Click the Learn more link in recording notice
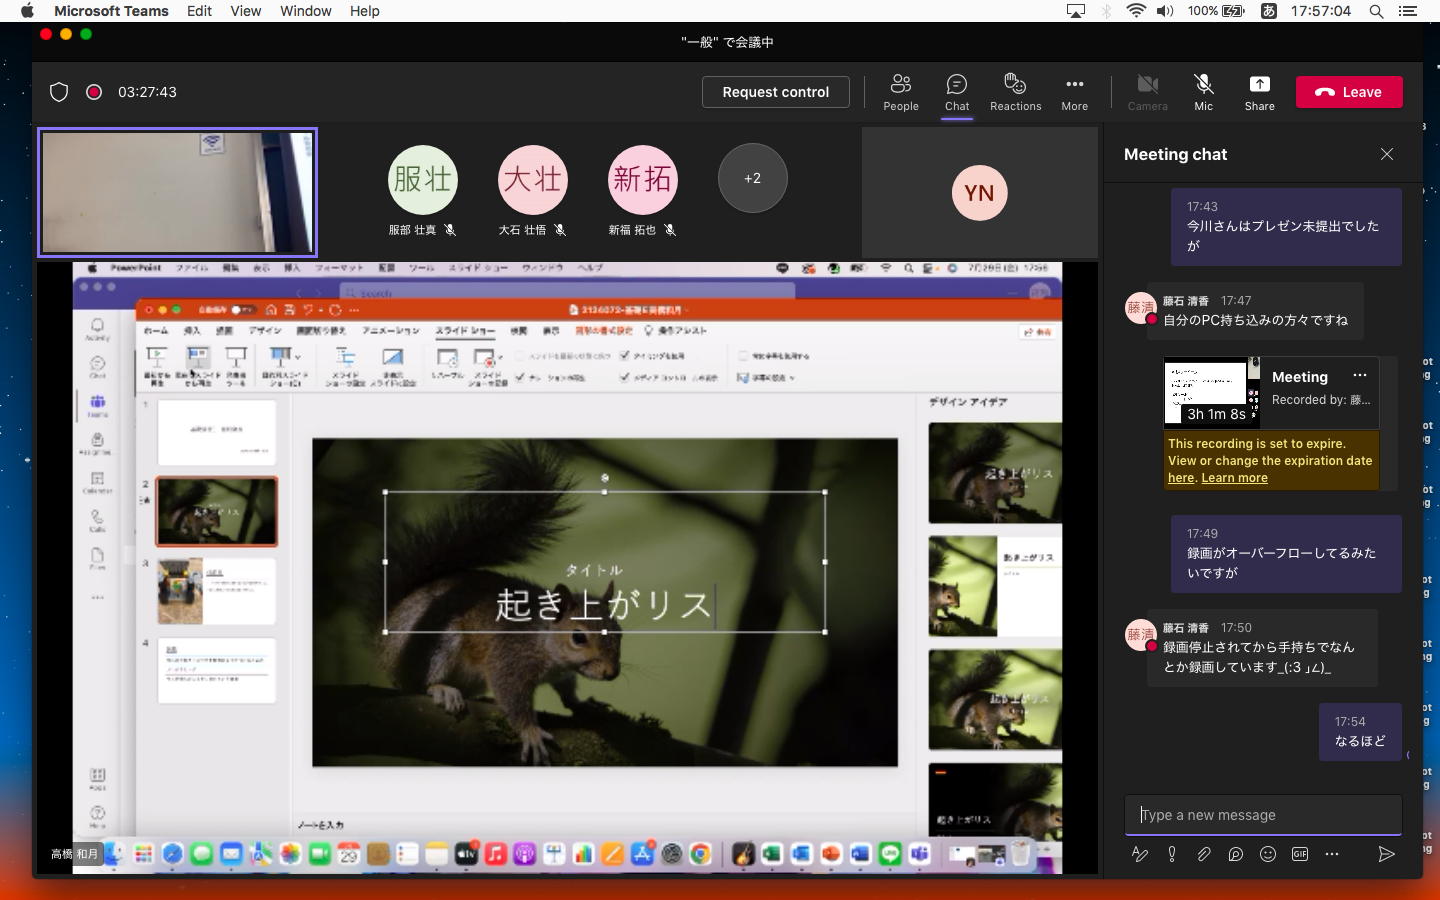Image resolution: width=1440 pixels, height=900 pixels. click(x=1234, y=478)
